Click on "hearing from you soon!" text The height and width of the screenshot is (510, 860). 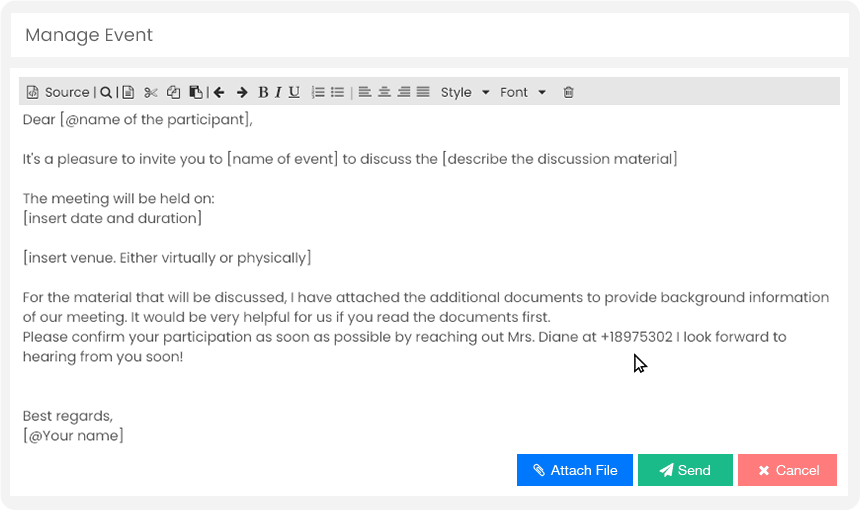[x=103, y=356]
